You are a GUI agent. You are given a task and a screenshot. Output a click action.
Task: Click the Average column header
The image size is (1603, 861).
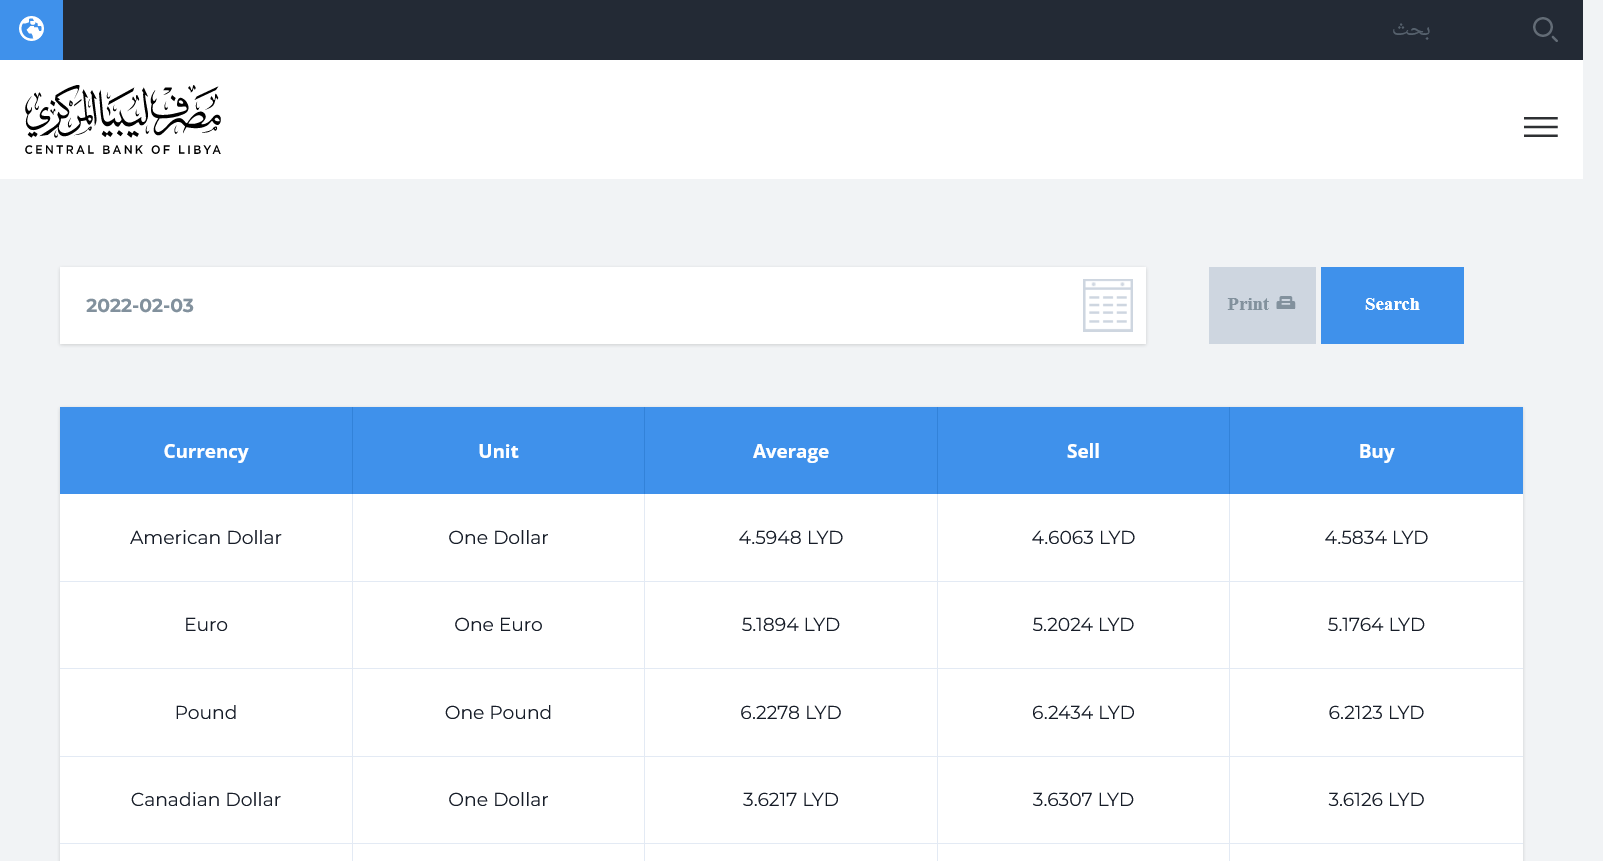pyautogui.click(x=790, y=451)
